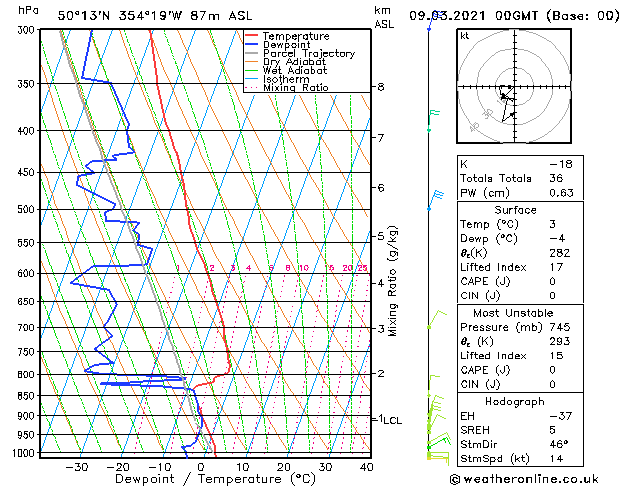The width and height of the screenshot is (629, 486).
Task: Click the Isotherm legend label
Action: pos(286,79)
